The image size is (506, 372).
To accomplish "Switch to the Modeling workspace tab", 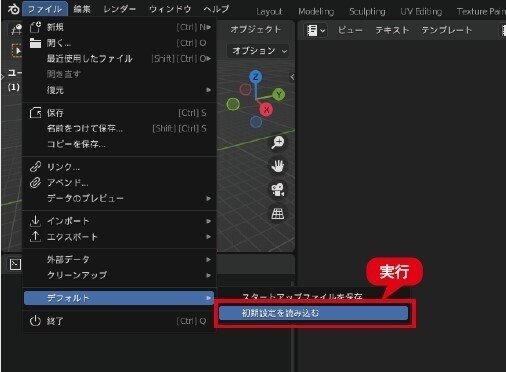I will (x=316, y=12).
